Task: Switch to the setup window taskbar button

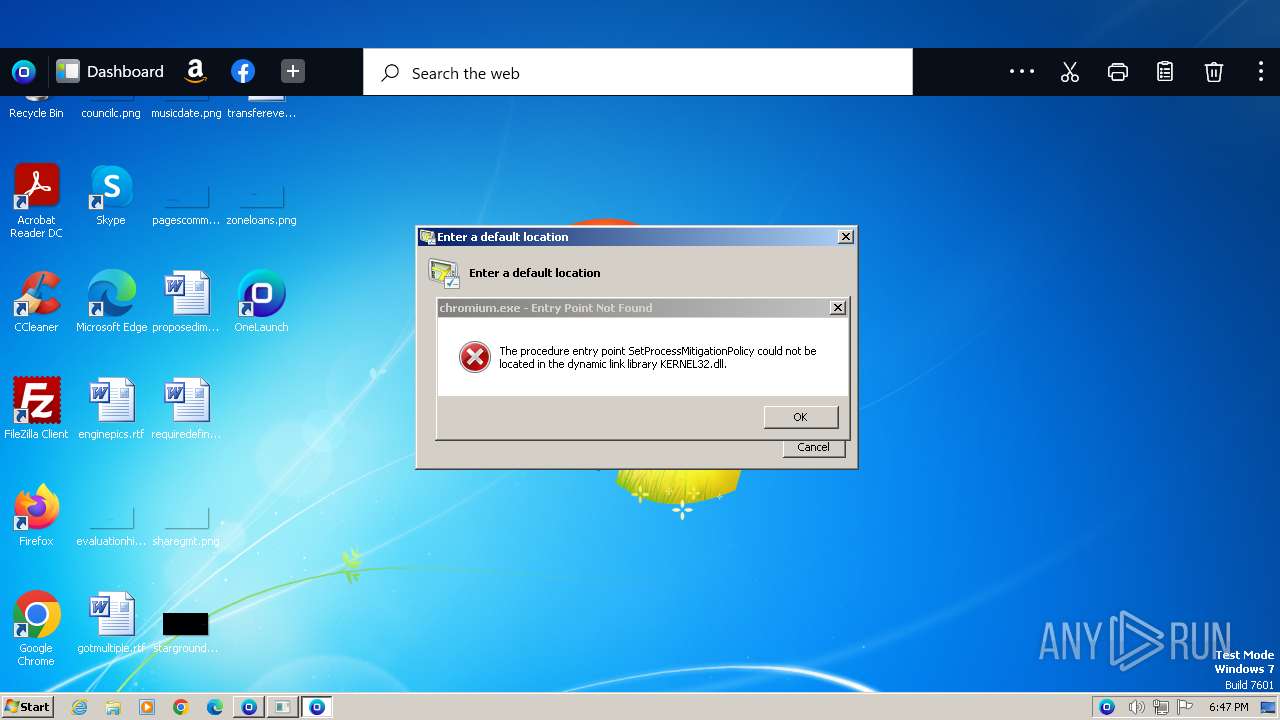Action: [283, 707]
